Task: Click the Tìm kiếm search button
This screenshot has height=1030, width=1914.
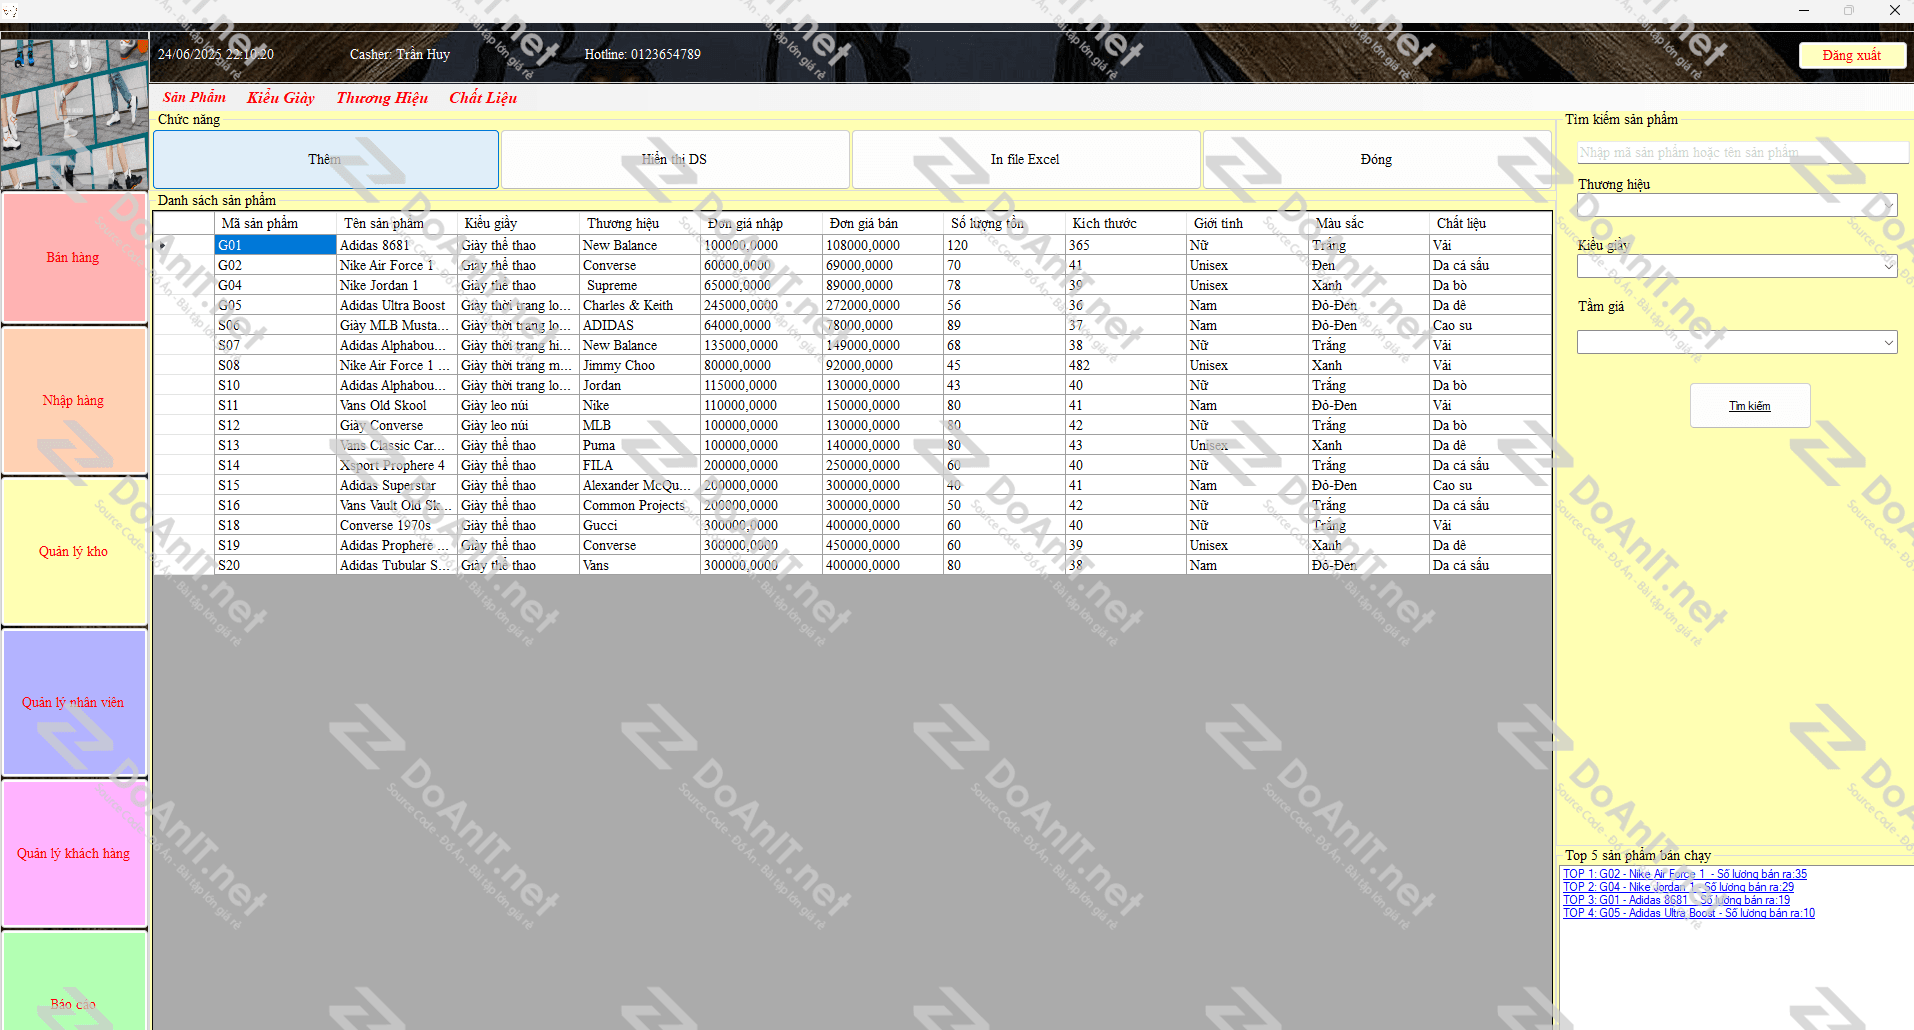Action: pyautogui.click(x=1750, y=406)
